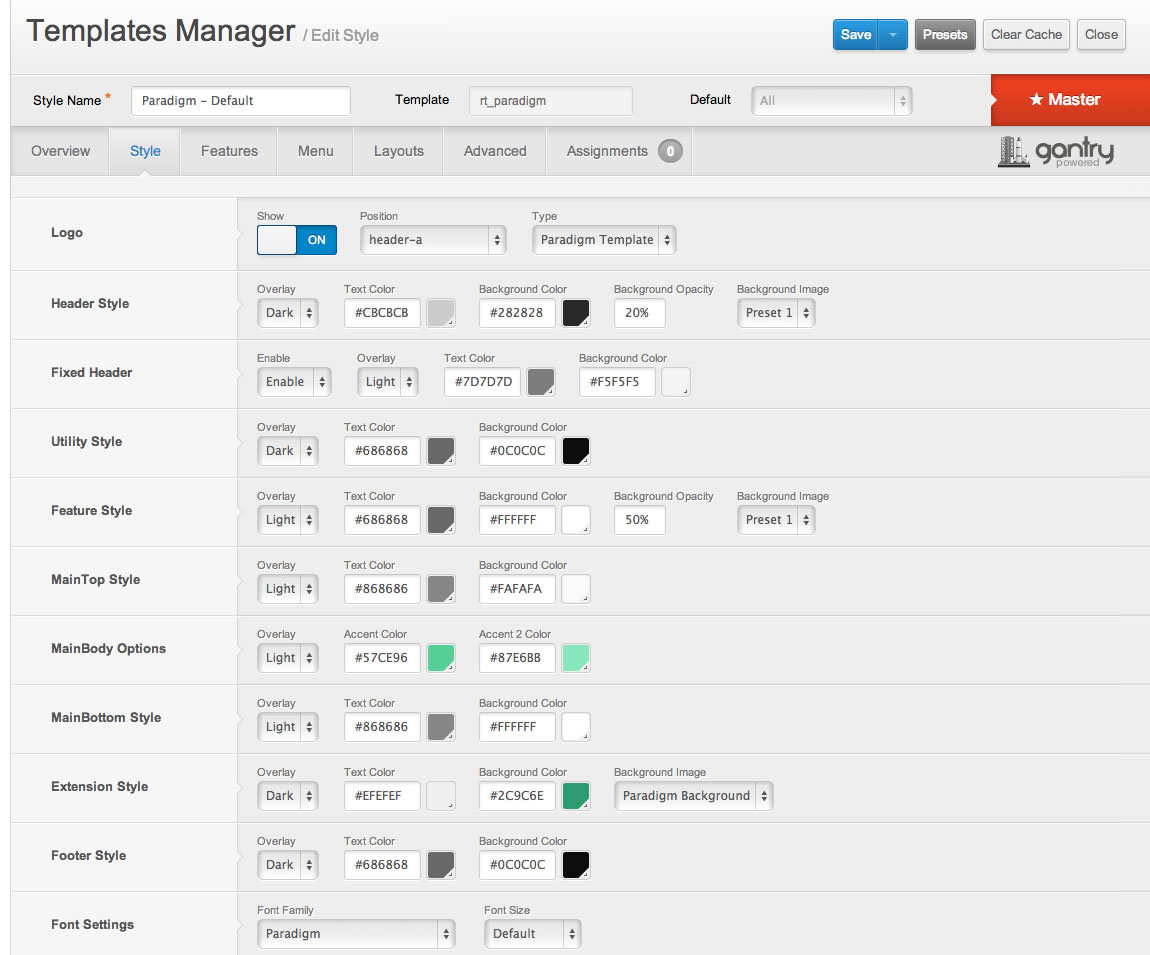The width and height of the screenshot is (1150, 955).
Task: Open the MainBody Options Overlay dropdown
Action: pyautogui.click(x=288, y=657)
